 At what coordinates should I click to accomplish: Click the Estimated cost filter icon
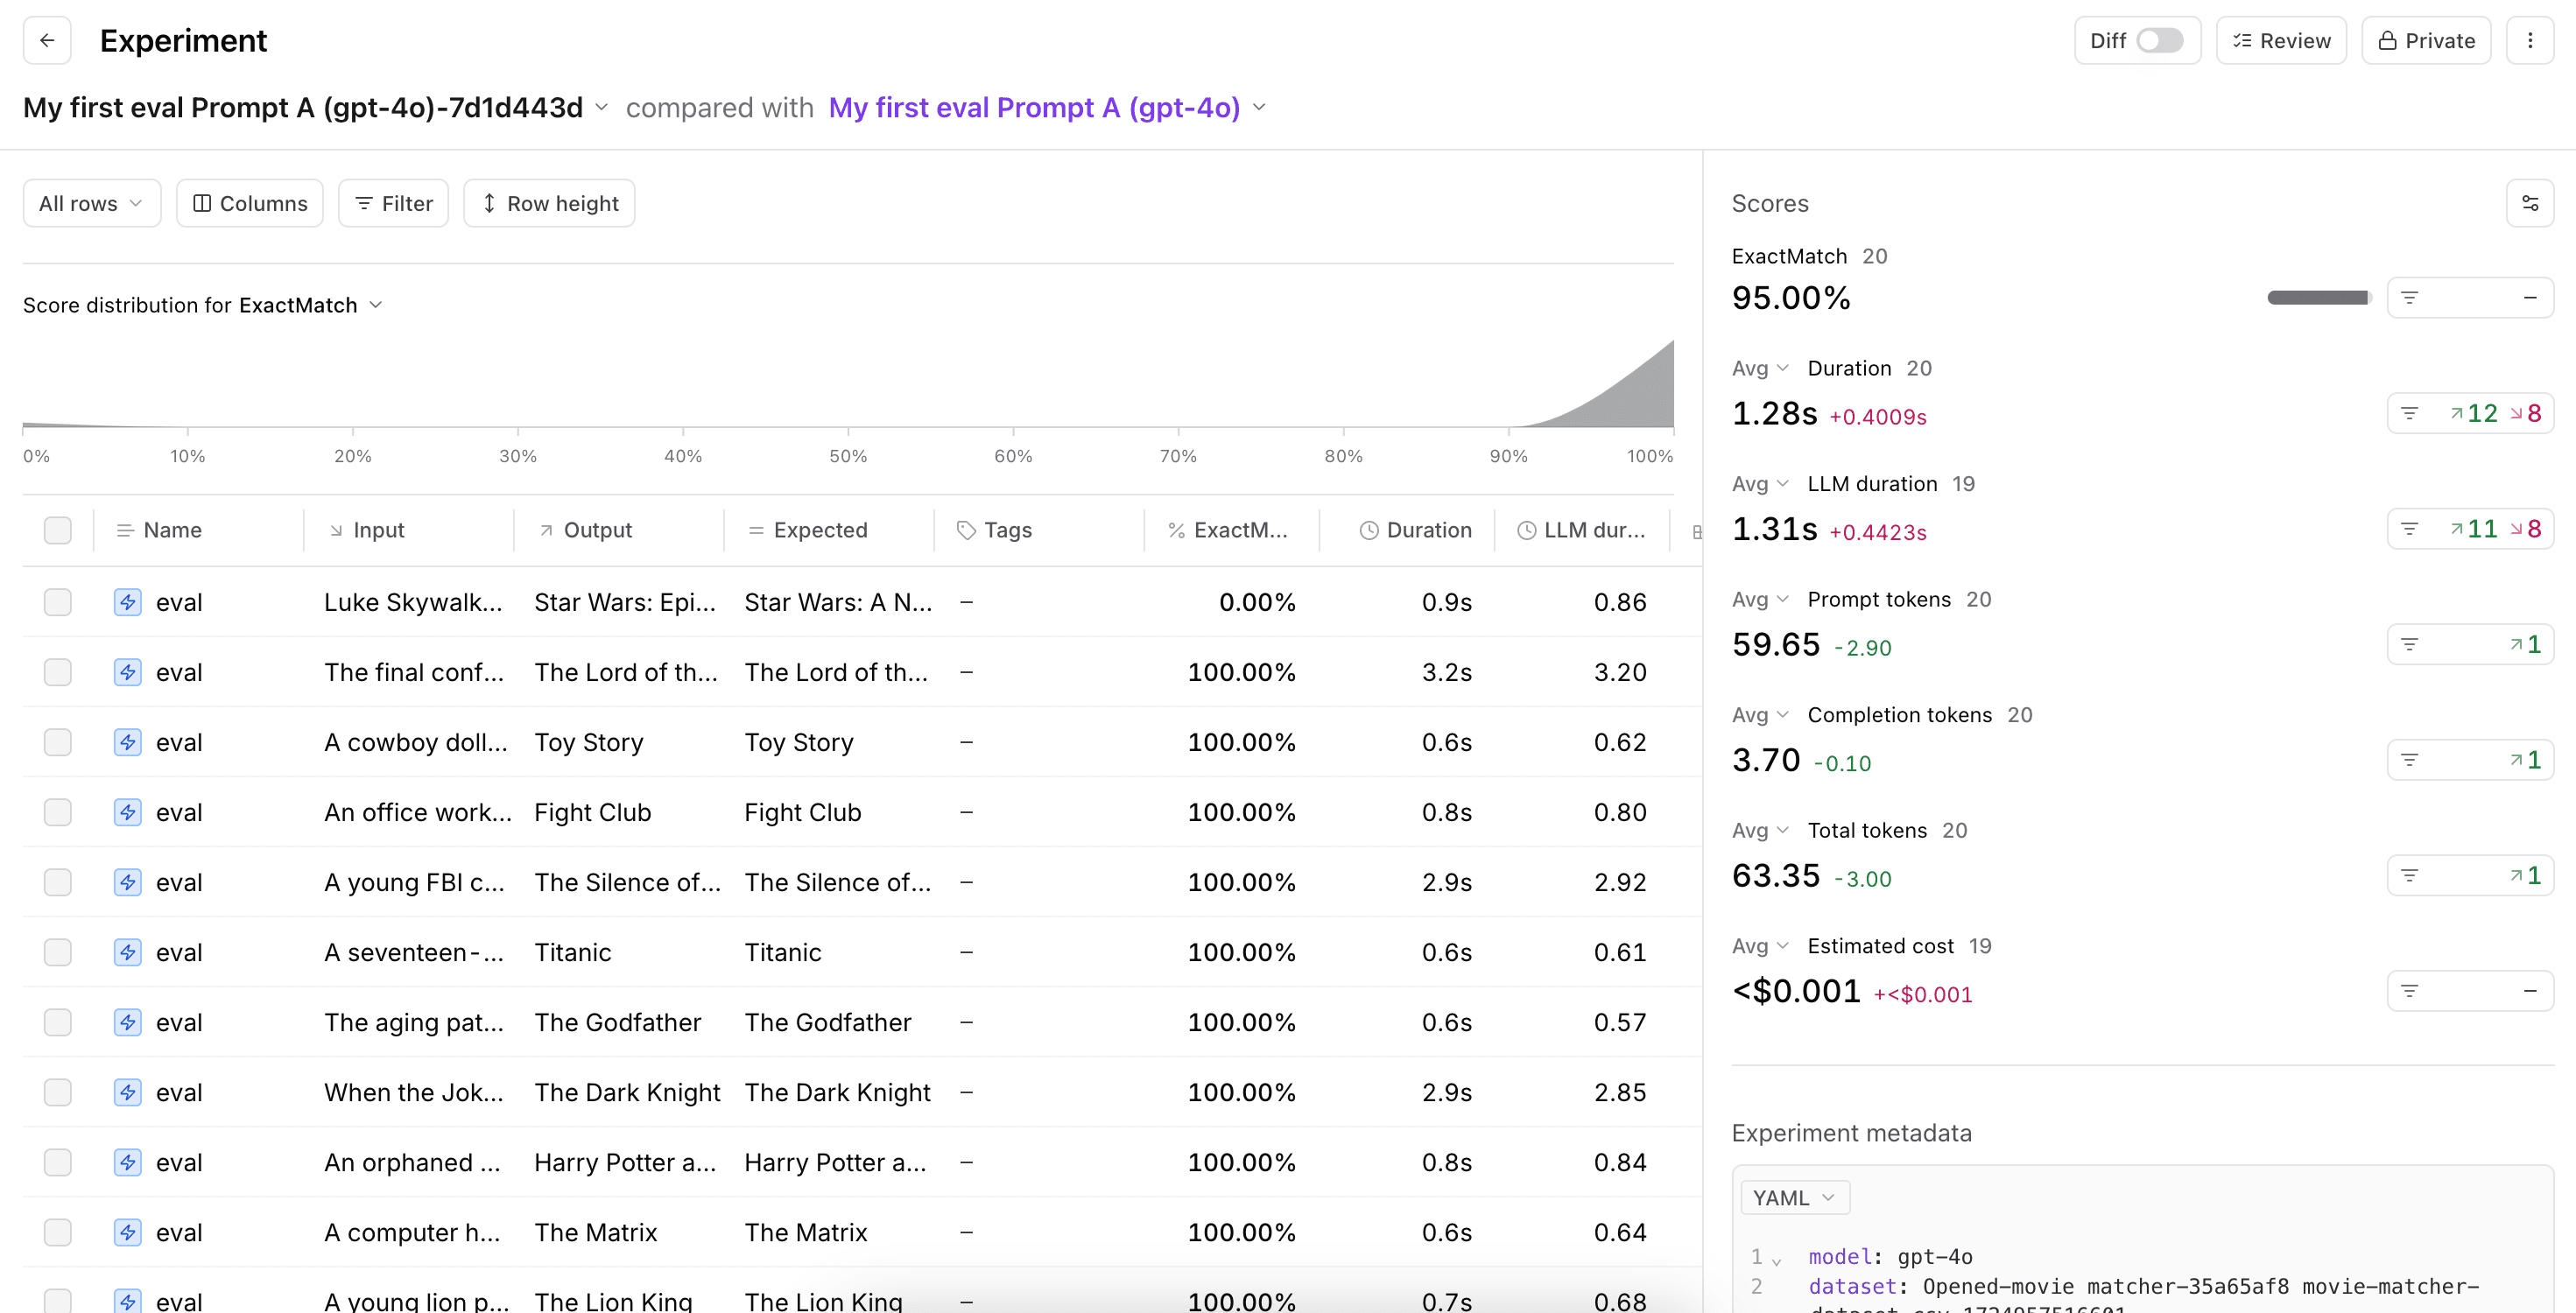coord(2410,991)
